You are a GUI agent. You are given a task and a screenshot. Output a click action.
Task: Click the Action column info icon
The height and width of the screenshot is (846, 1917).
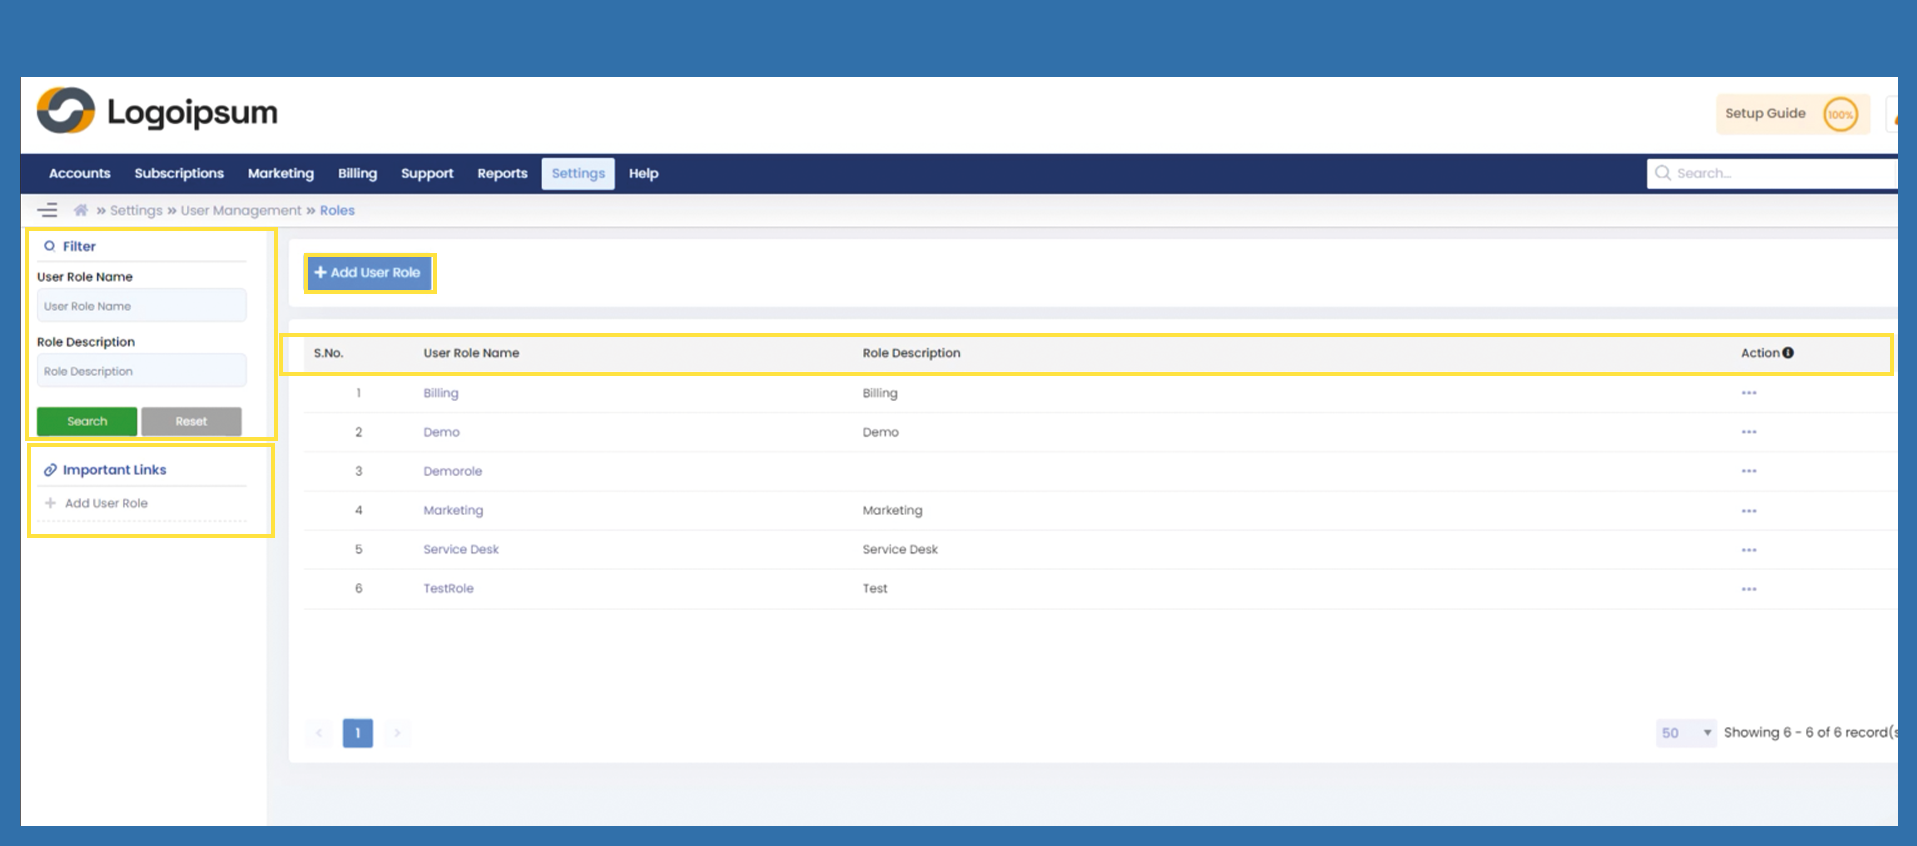click(1788, 353)
